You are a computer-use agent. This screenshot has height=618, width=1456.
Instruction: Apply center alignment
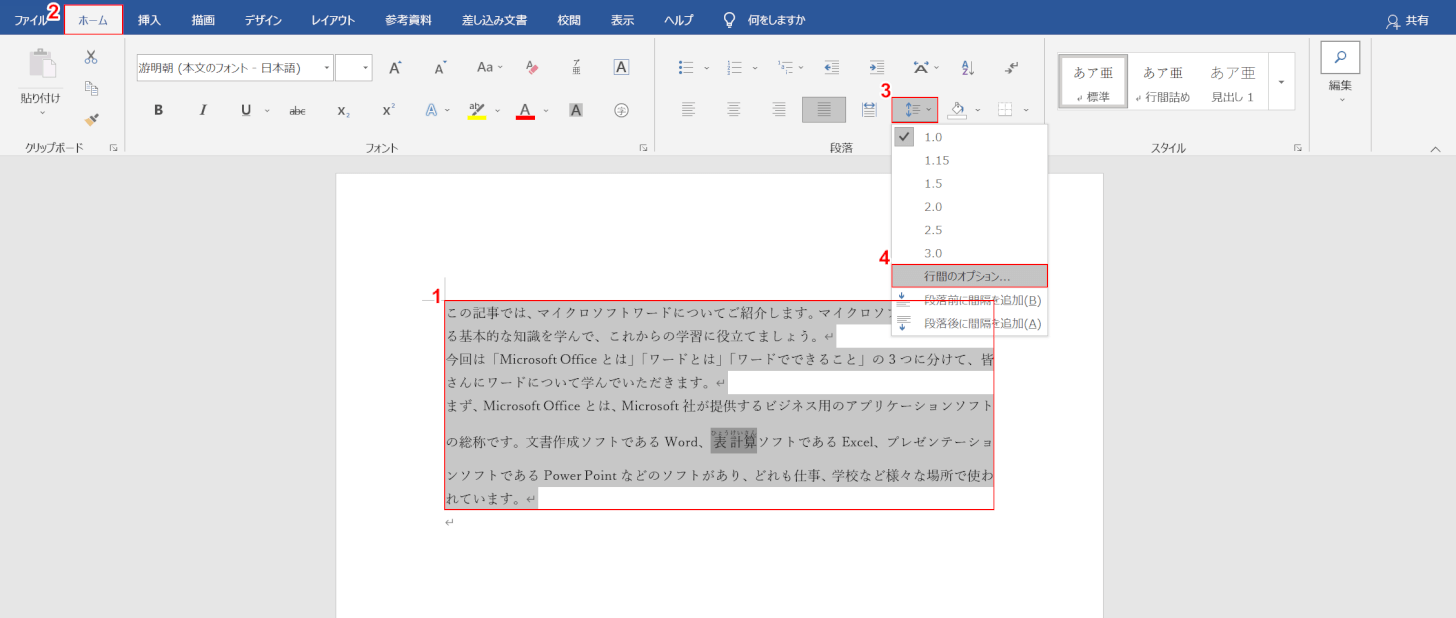coord(733,110)
